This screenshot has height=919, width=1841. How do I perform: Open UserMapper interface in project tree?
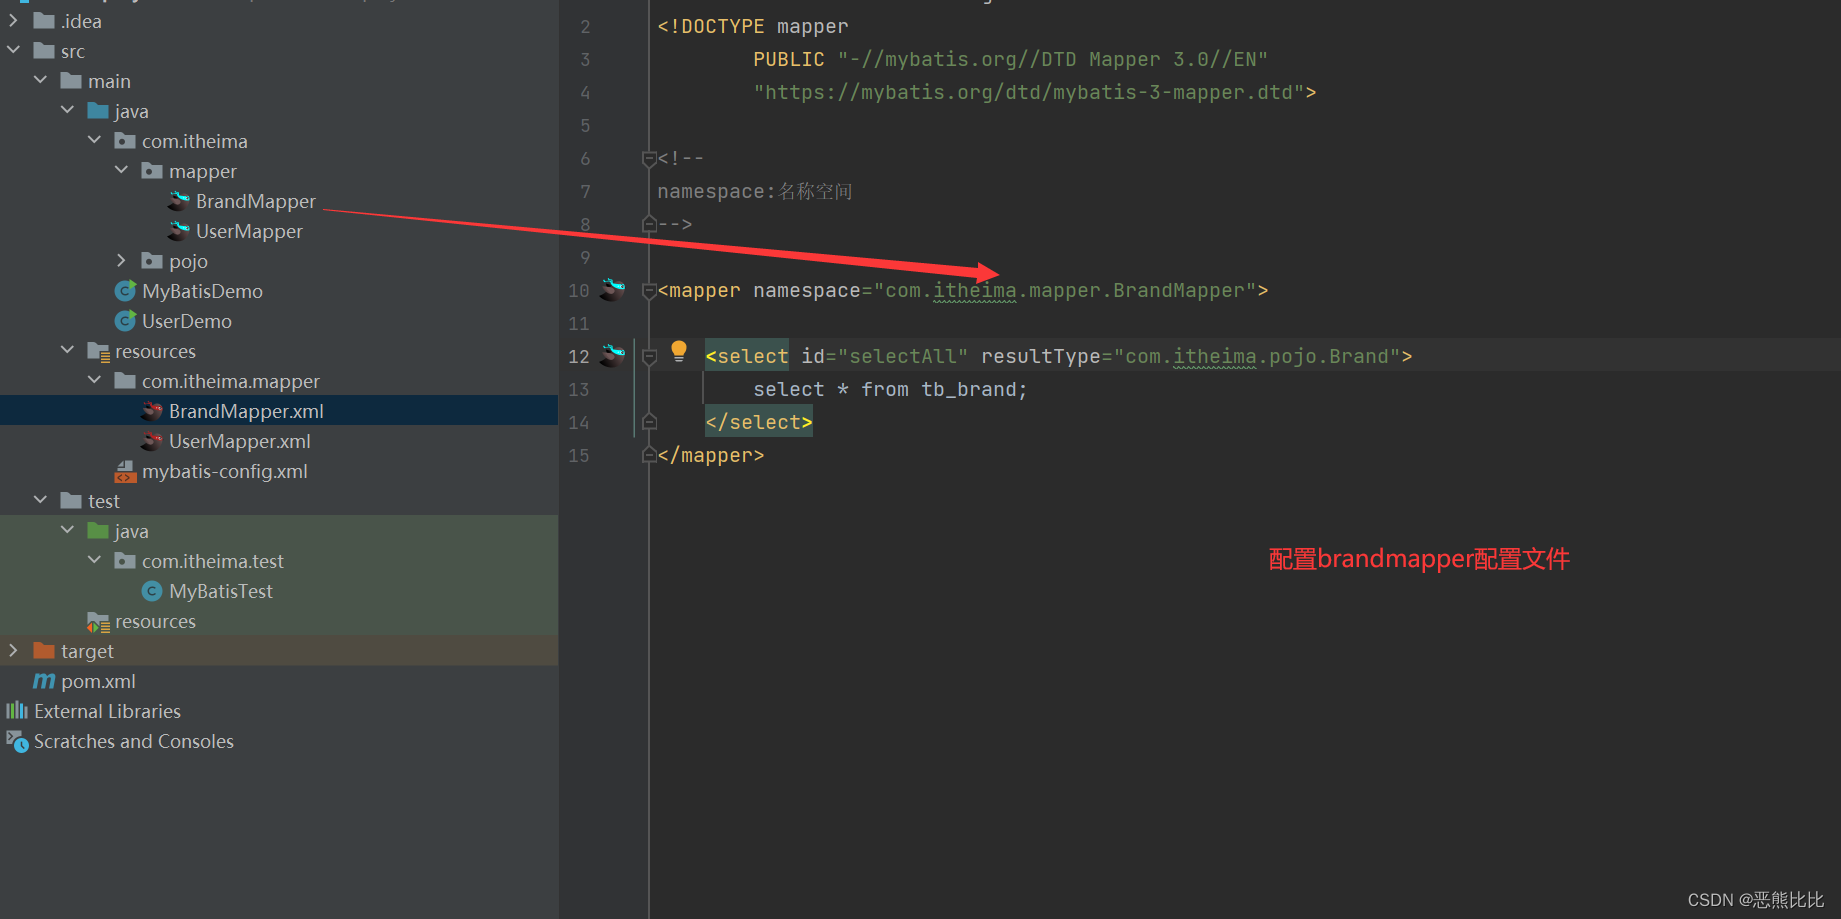pos(249,231)
